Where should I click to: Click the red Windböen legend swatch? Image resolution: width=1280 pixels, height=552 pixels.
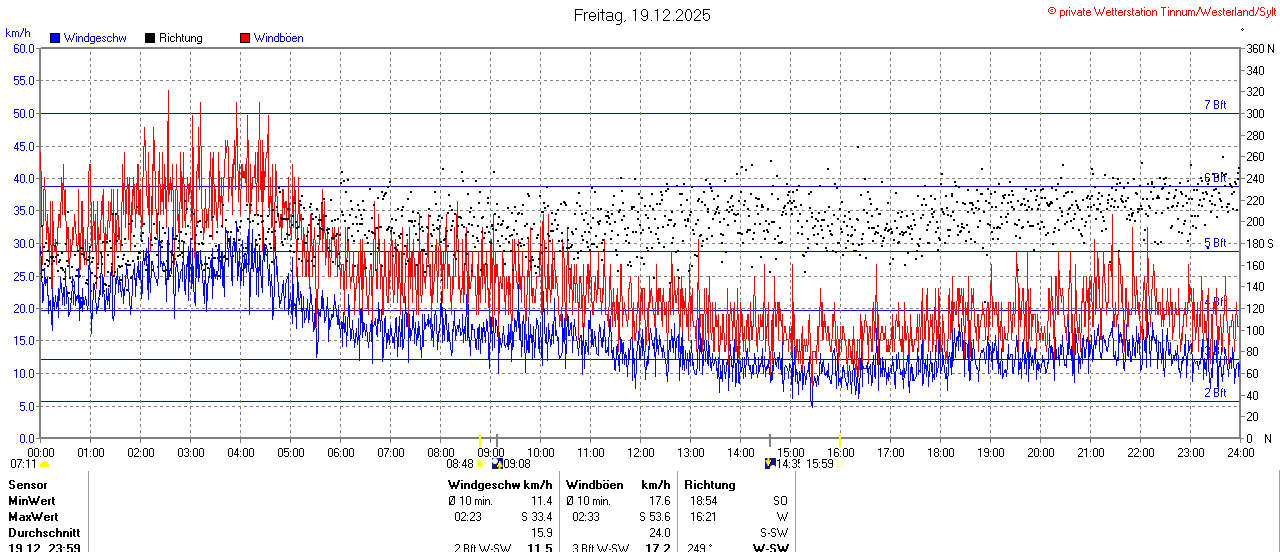(x=245, y=38)
